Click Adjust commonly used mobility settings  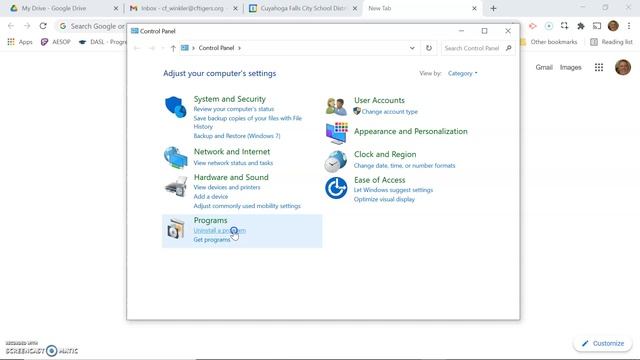pos(247,206)
